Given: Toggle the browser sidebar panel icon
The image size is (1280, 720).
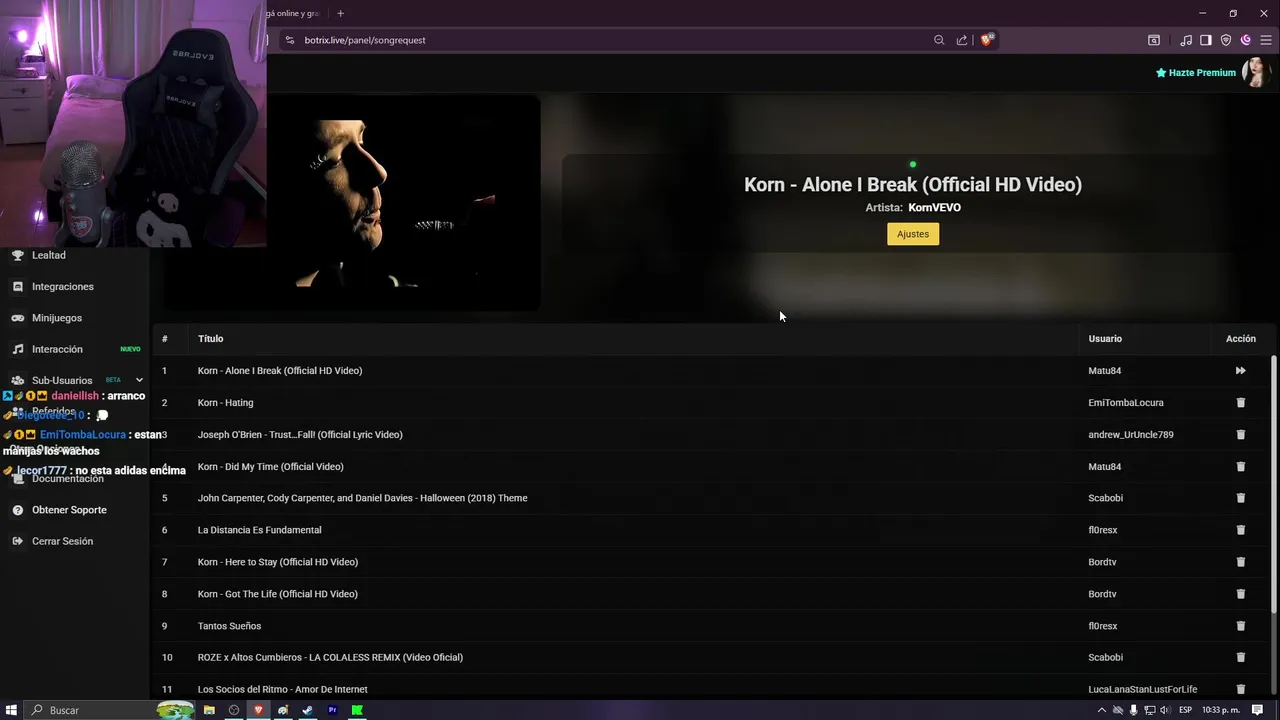Looking at the screenshot, I should pyautogui.click(x=1206, y=40).
